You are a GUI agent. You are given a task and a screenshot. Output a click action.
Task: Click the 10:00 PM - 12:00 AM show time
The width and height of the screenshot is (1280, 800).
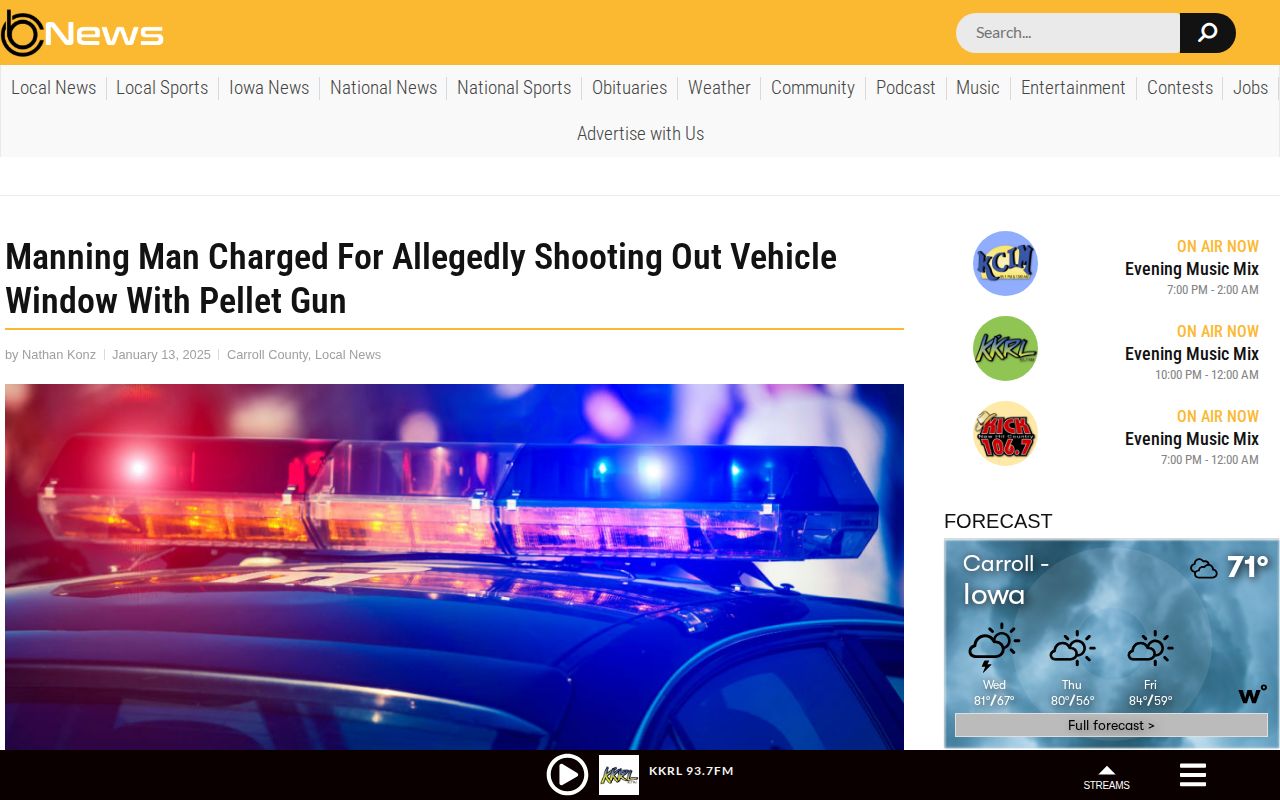point(1207,375)
